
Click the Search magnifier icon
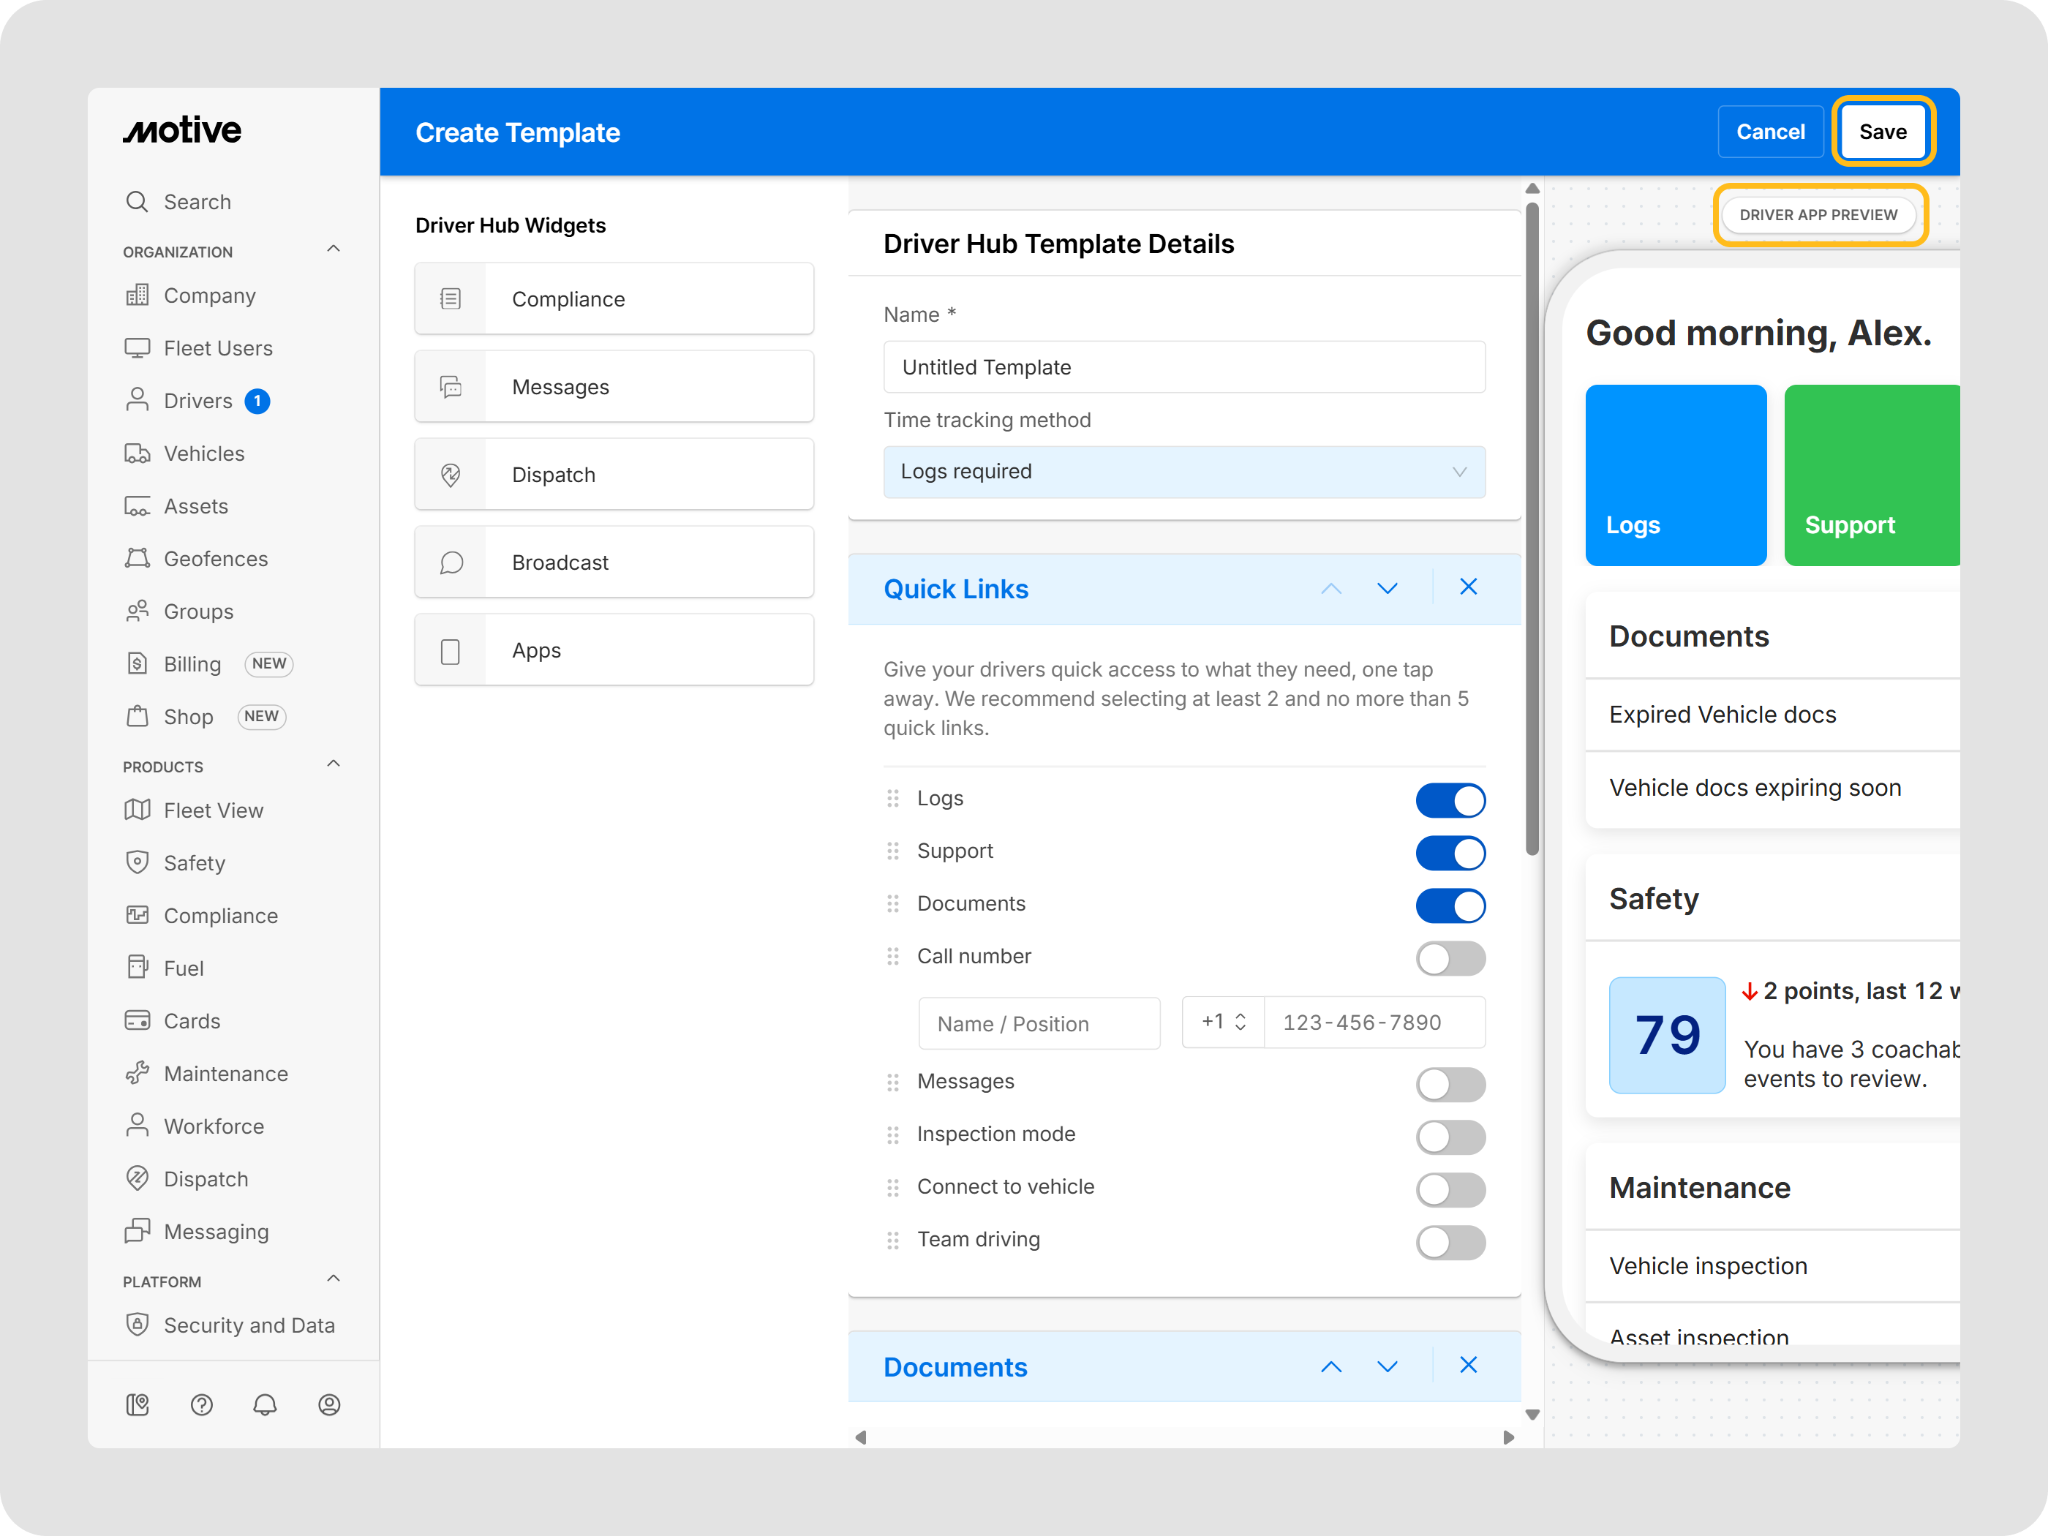tap(137, 201)
